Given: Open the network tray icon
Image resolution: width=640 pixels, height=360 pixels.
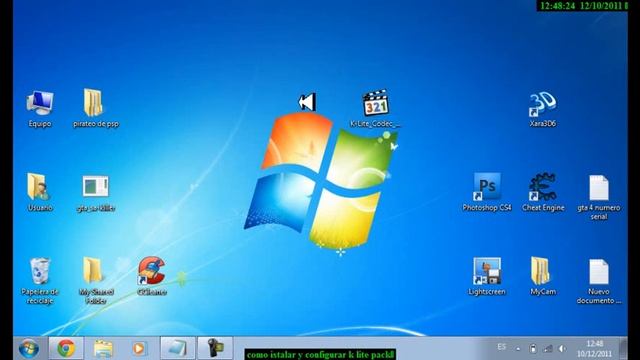Looking at the screenshot, I should [548, 349].
